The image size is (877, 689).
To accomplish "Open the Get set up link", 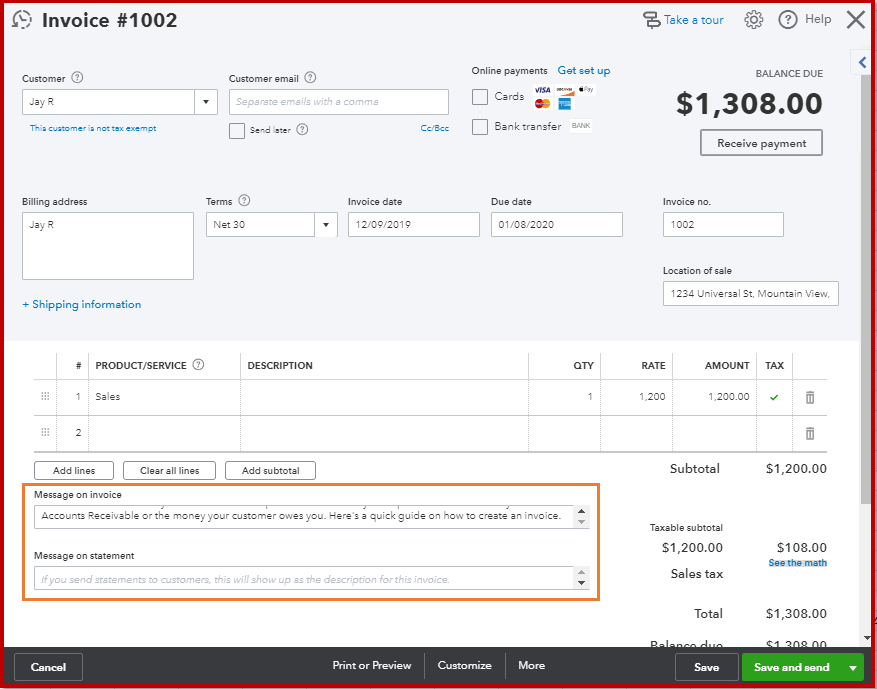I will [584, 70].
